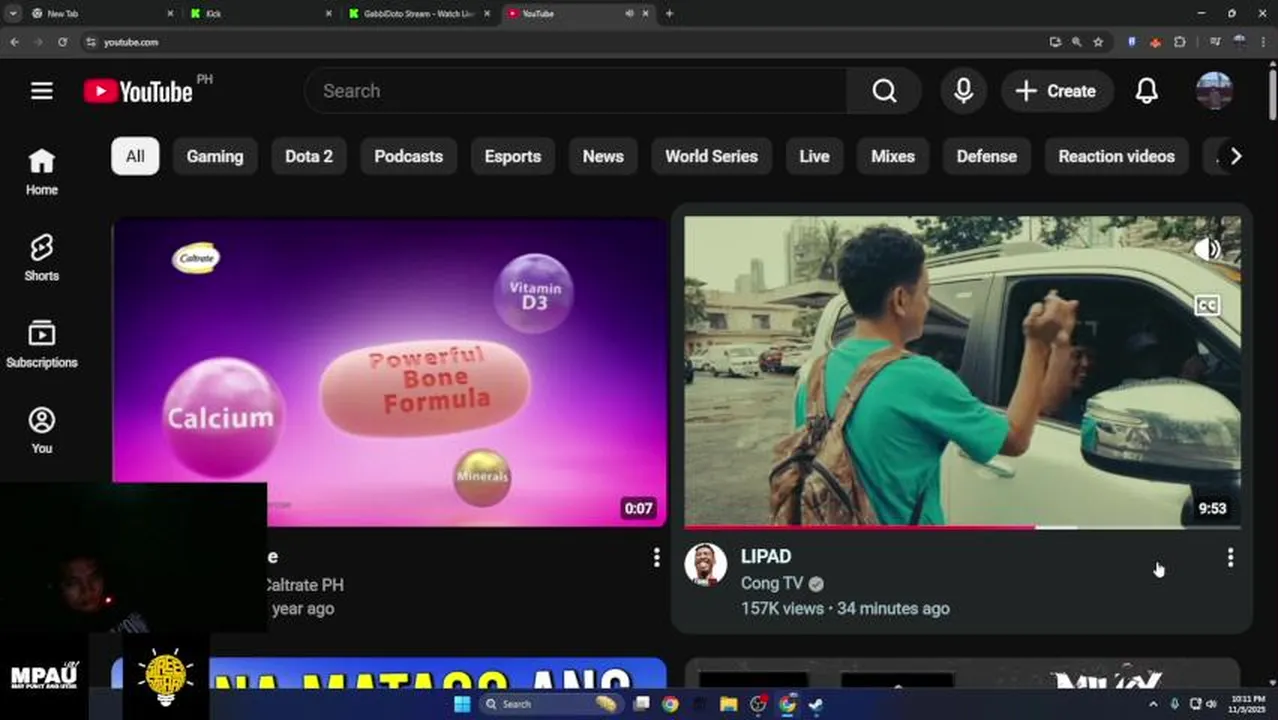The height and width of the screenshot is (720, 1278).
Task: Open the Chrome zoom magnifier icon
Action: point(1076,42)
